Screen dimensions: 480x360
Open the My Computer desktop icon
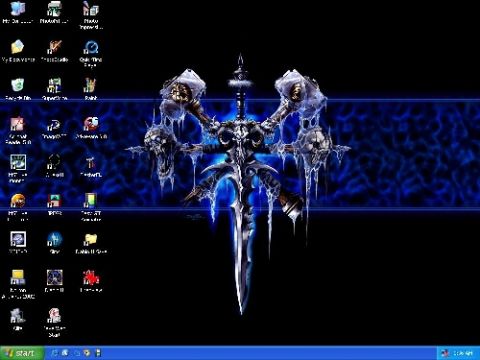[x=18, y=9]
